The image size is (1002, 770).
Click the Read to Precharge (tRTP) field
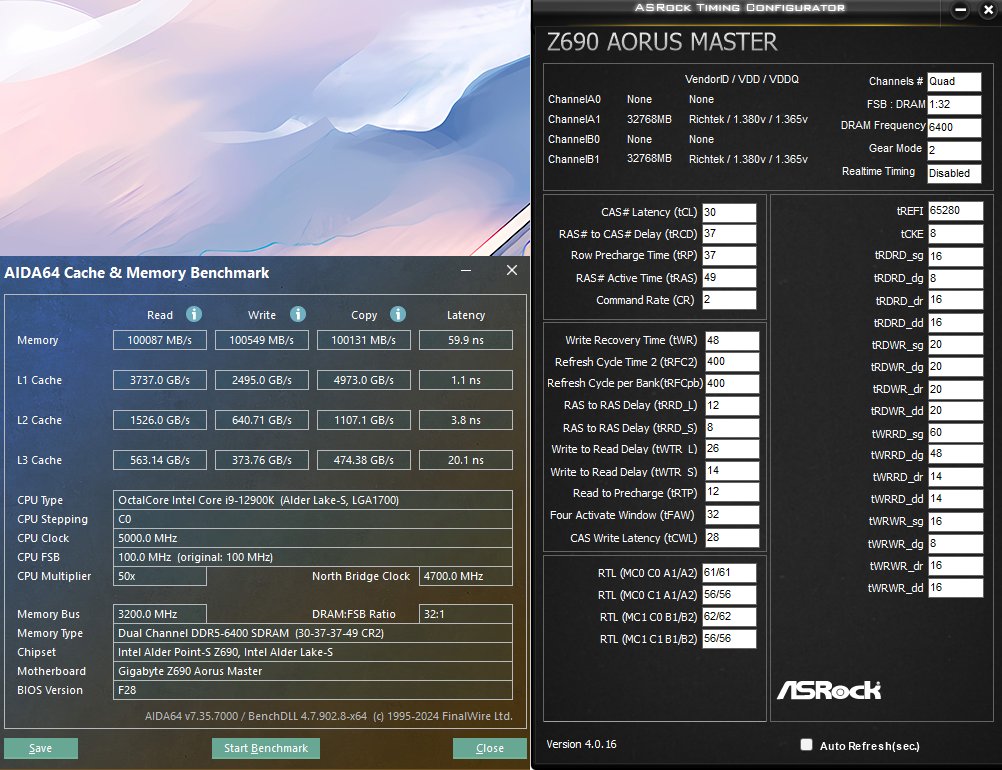(732, 492)
